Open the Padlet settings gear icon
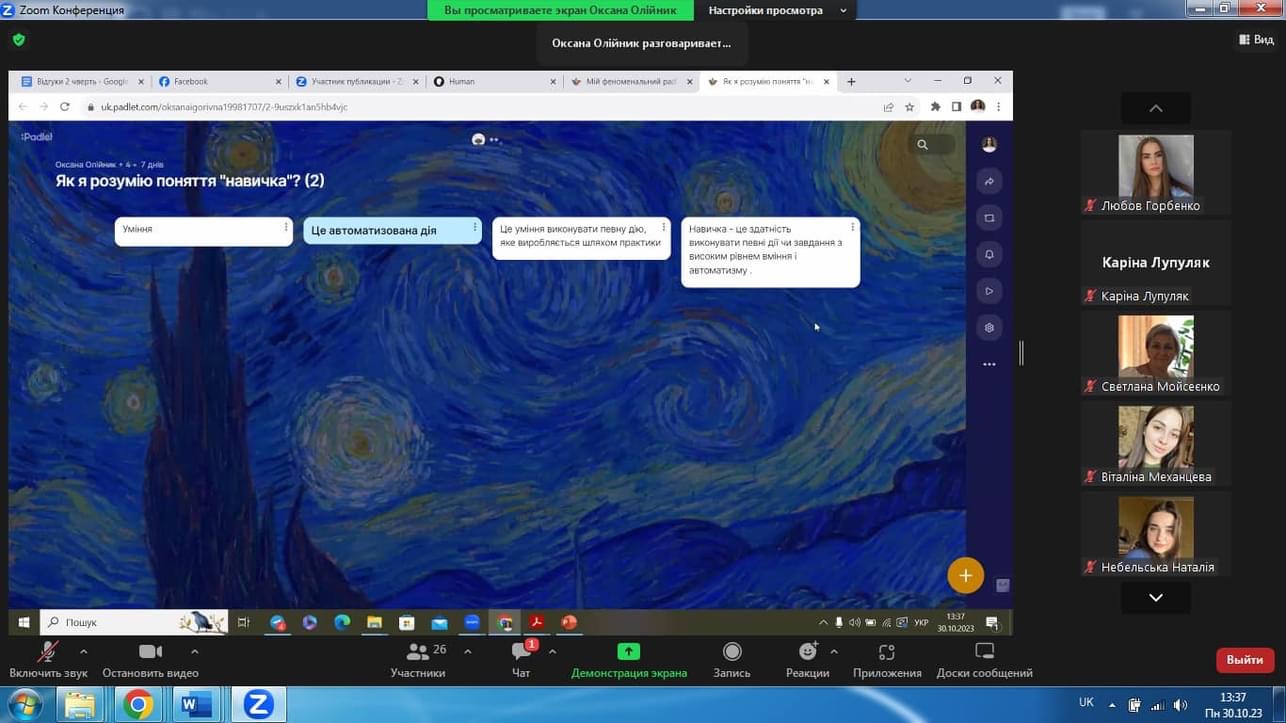Screen dimensions: 1286x723 [989, 328]
